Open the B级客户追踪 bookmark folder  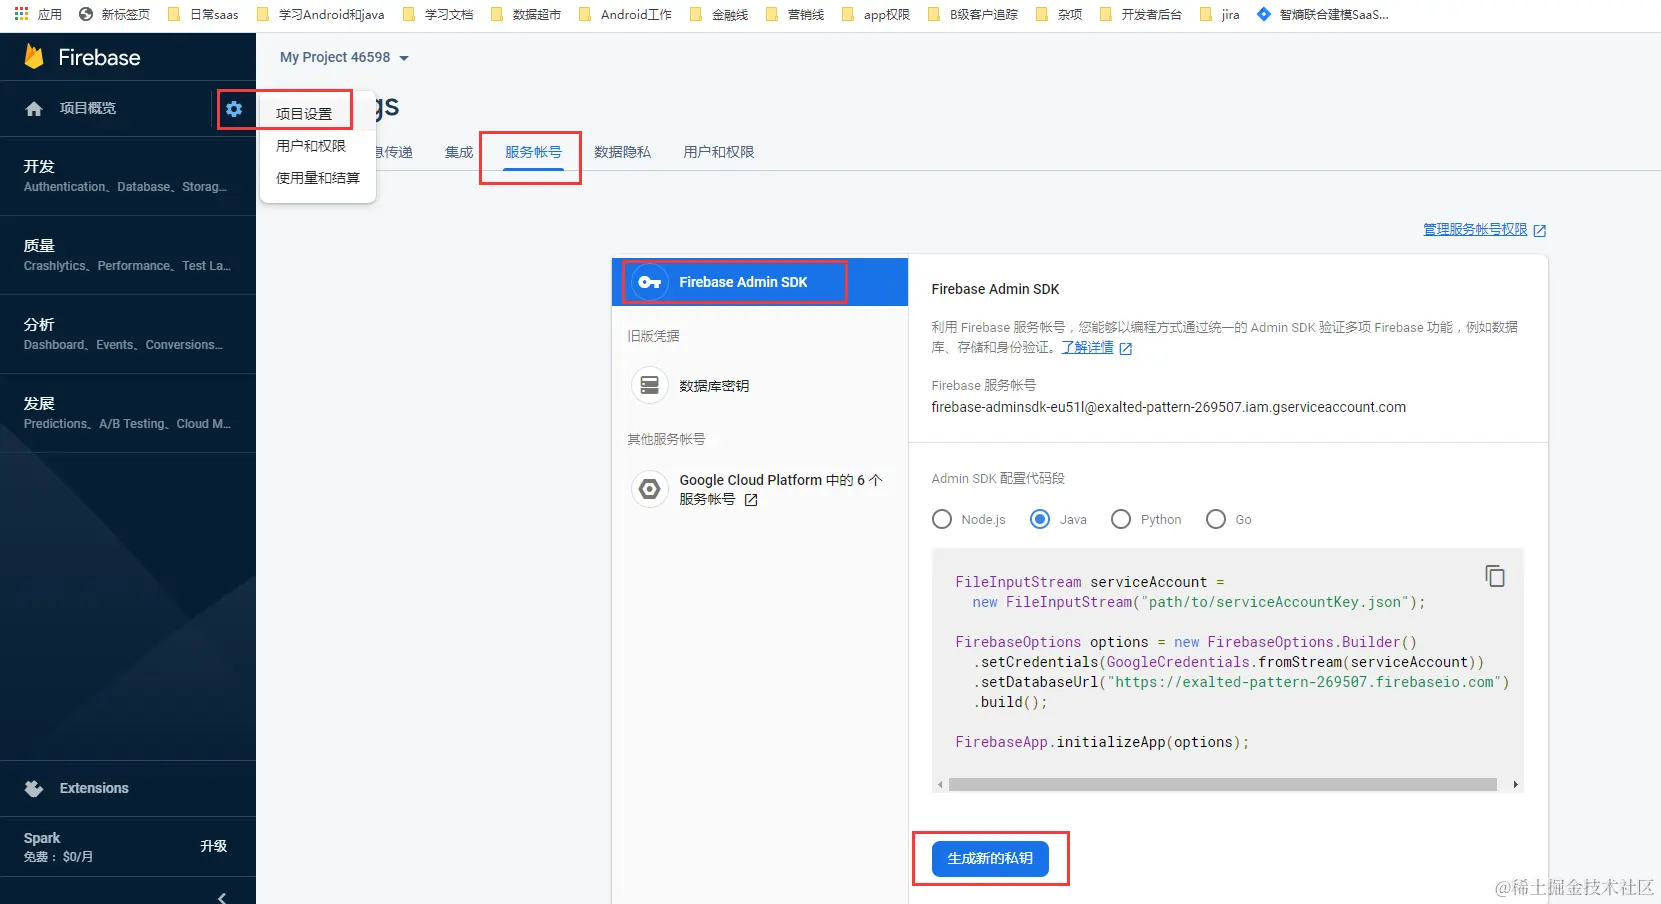point(973,14)
